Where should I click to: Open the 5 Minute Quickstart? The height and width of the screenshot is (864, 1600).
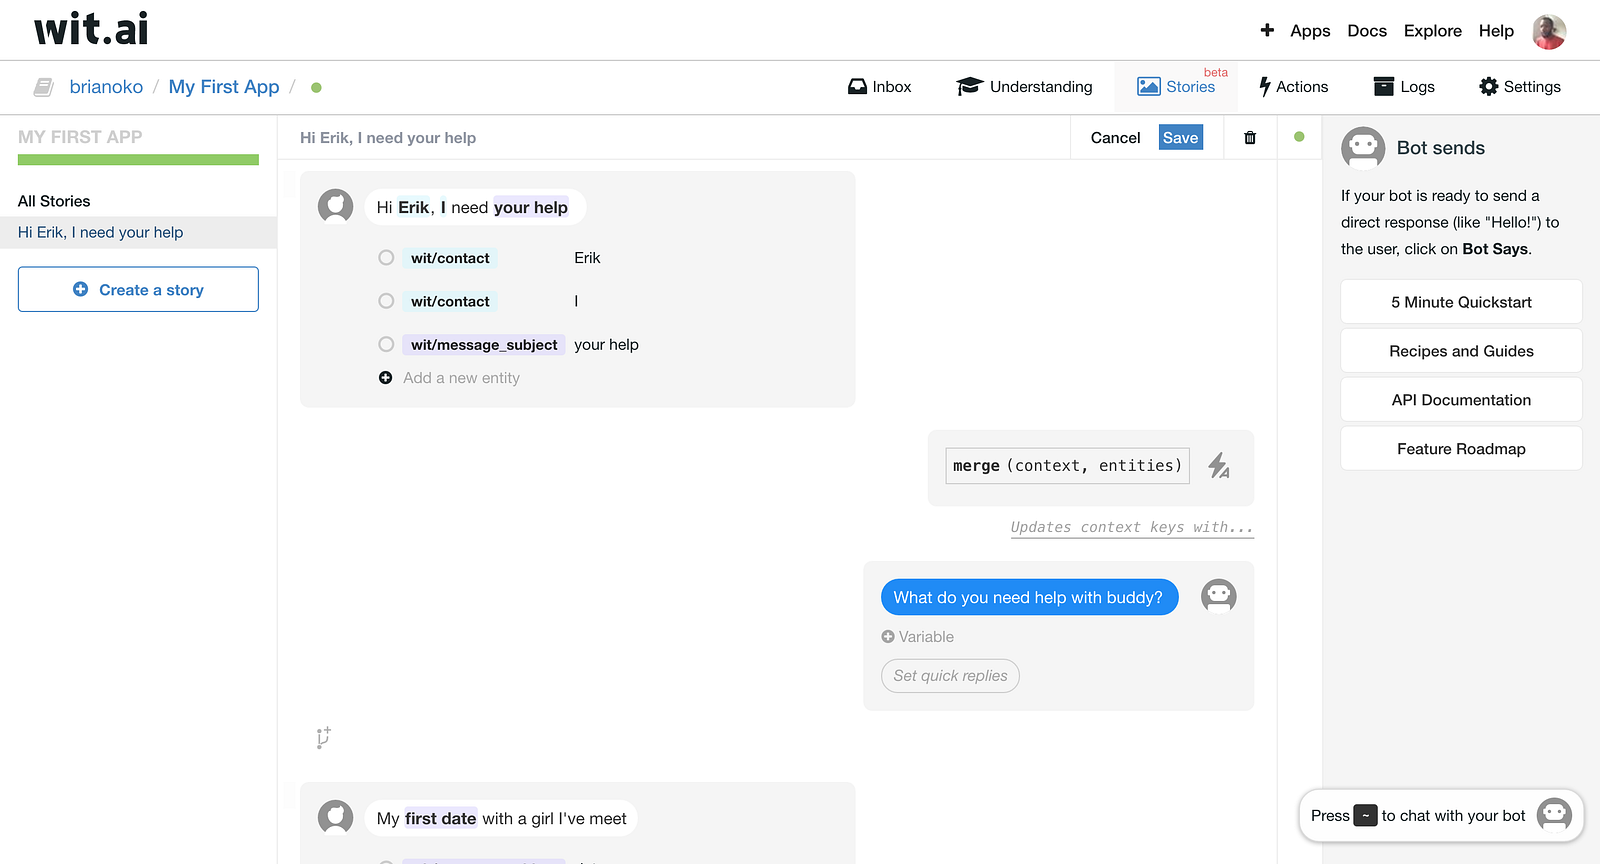pyautogui.click(x=1461, y=302)
